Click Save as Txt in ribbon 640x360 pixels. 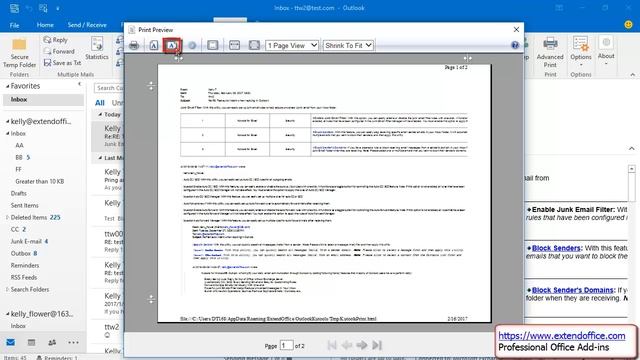coord(62,63)
